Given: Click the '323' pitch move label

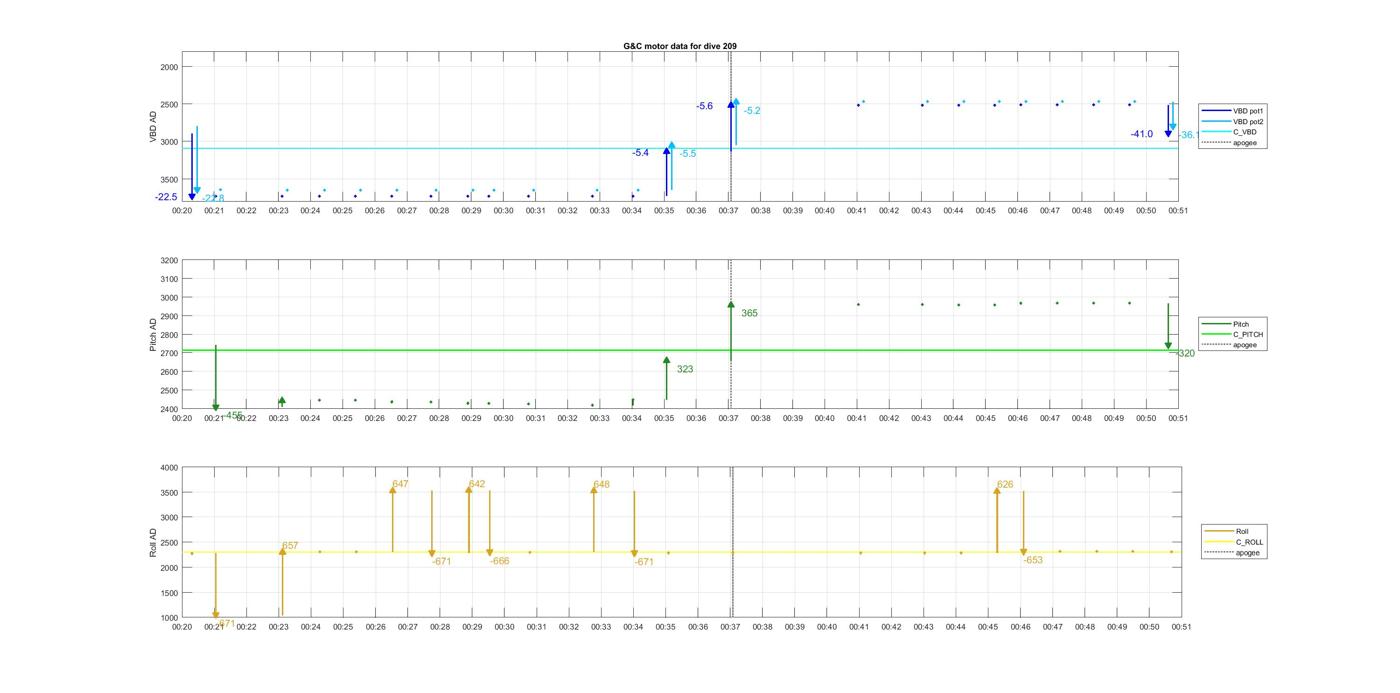Looking at the screenshot, I should 685,369.
